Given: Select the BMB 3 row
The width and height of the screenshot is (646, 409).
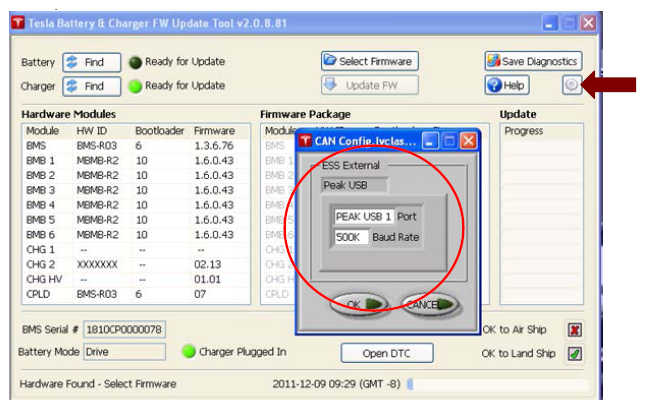Looking at the screenshot, I should (136, 190).
